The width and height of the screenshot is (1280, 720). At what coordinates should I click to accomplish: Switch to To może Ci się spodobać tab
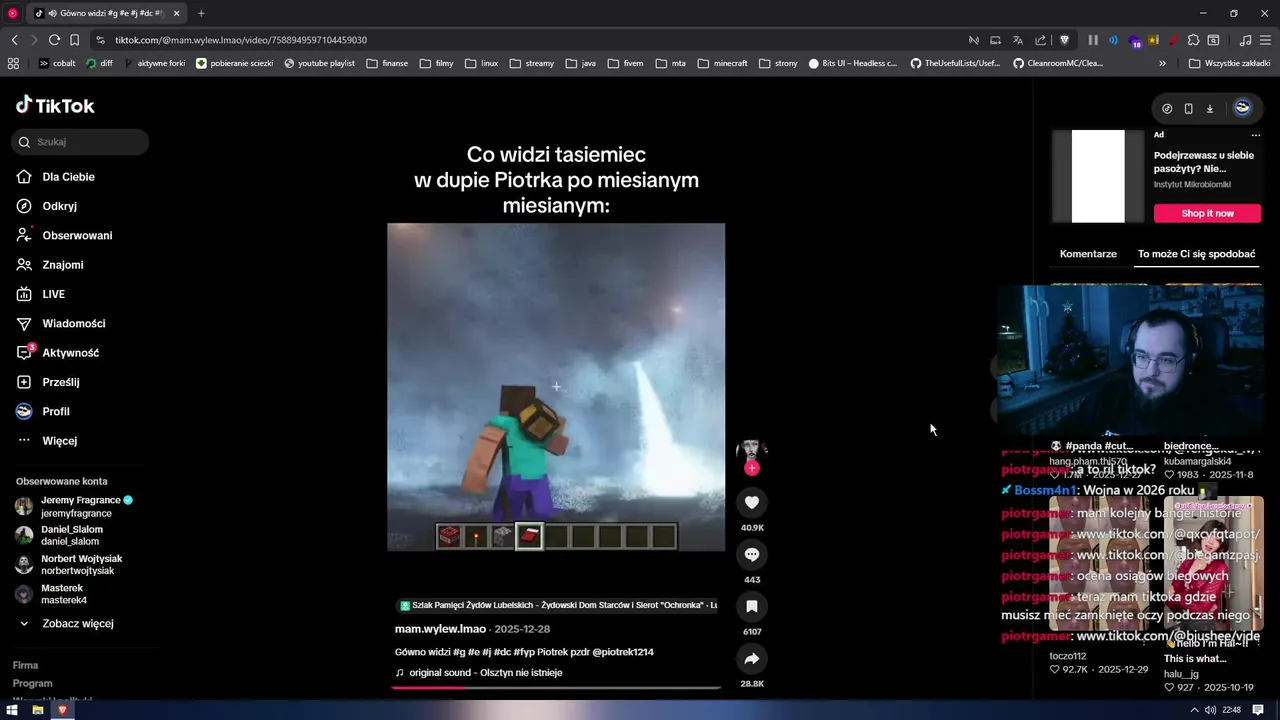(1196, 254)
